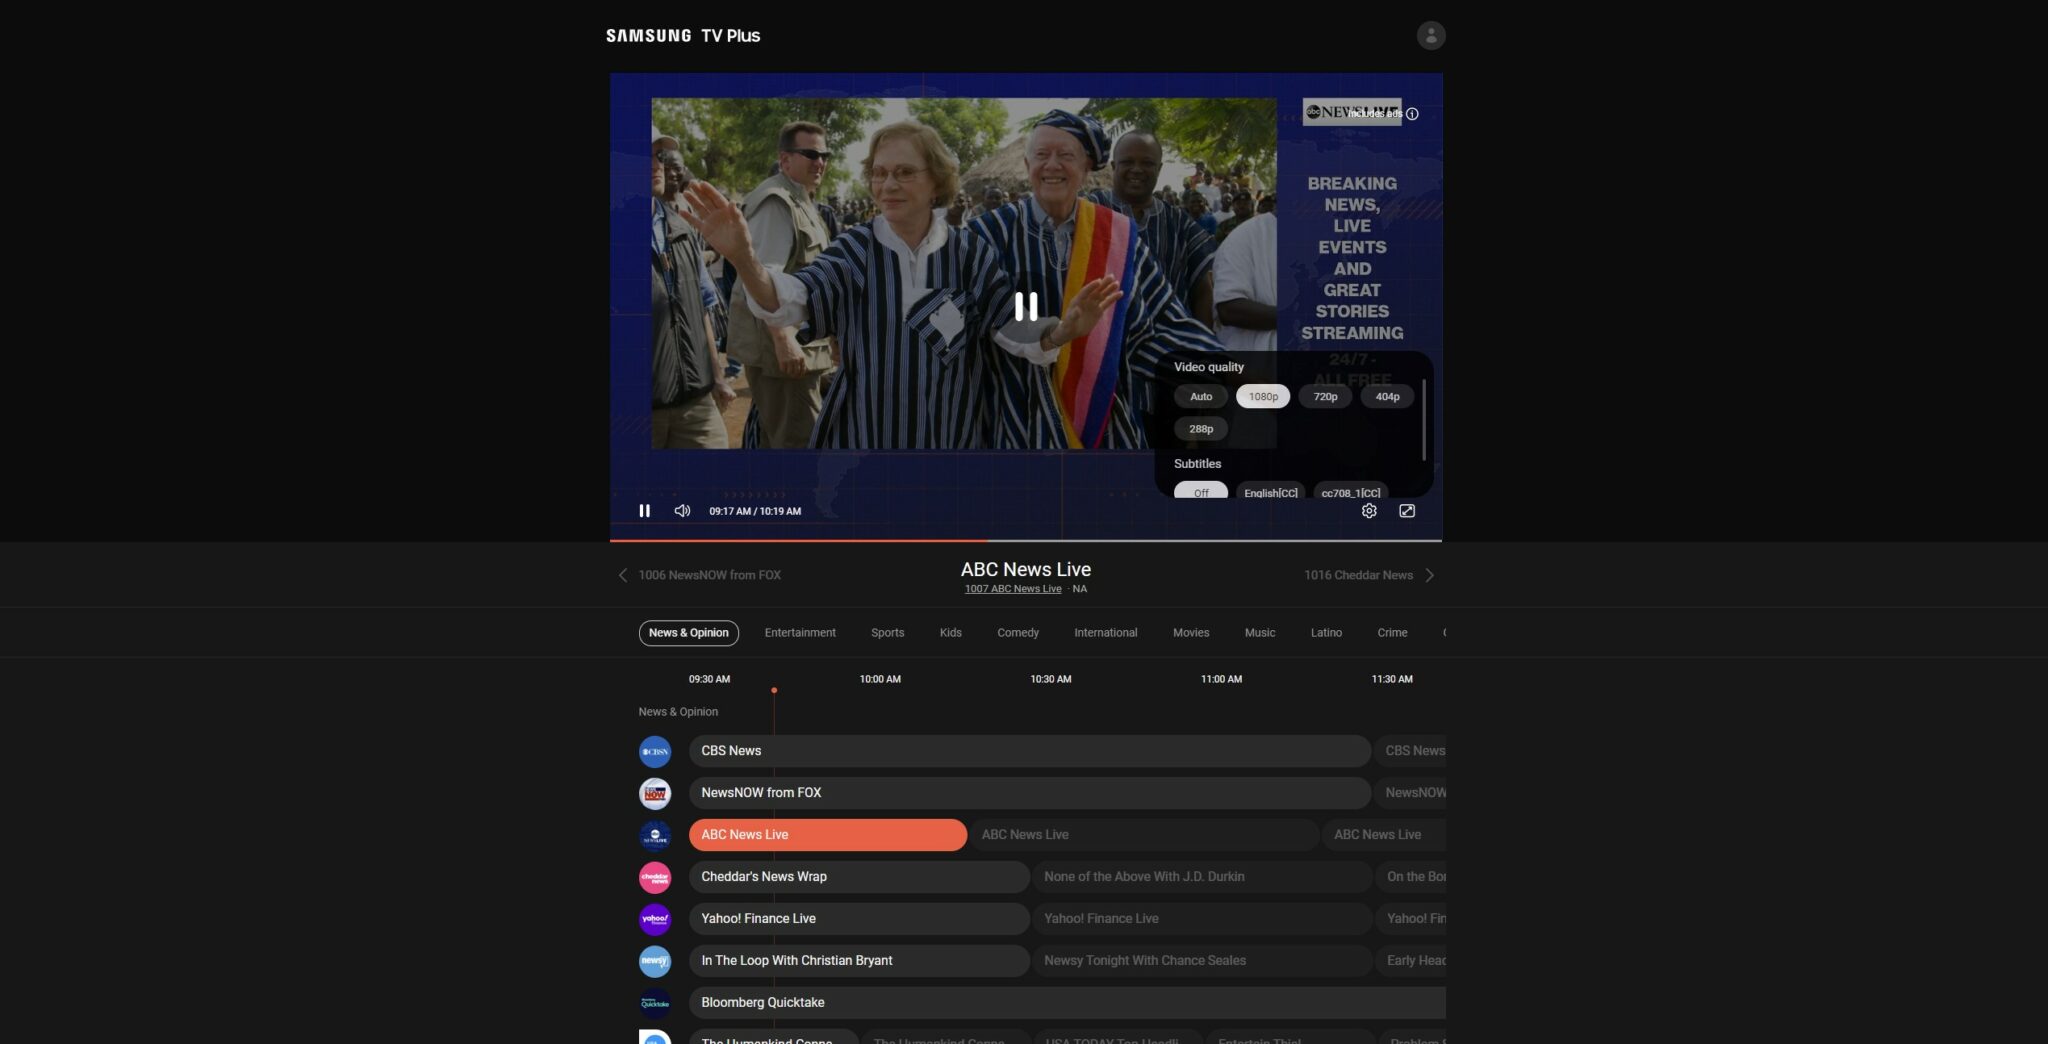The height and width of the screenshot is (1044, 2048).
Task: Select the Cheddar's News Wrap program
Action: click(x=858, y=876)
